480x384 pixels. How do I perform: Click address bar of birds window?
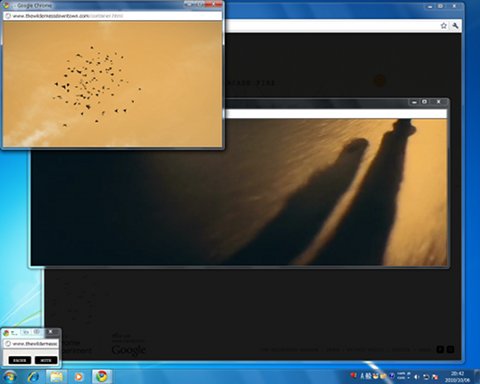click(x=112, y=16)
